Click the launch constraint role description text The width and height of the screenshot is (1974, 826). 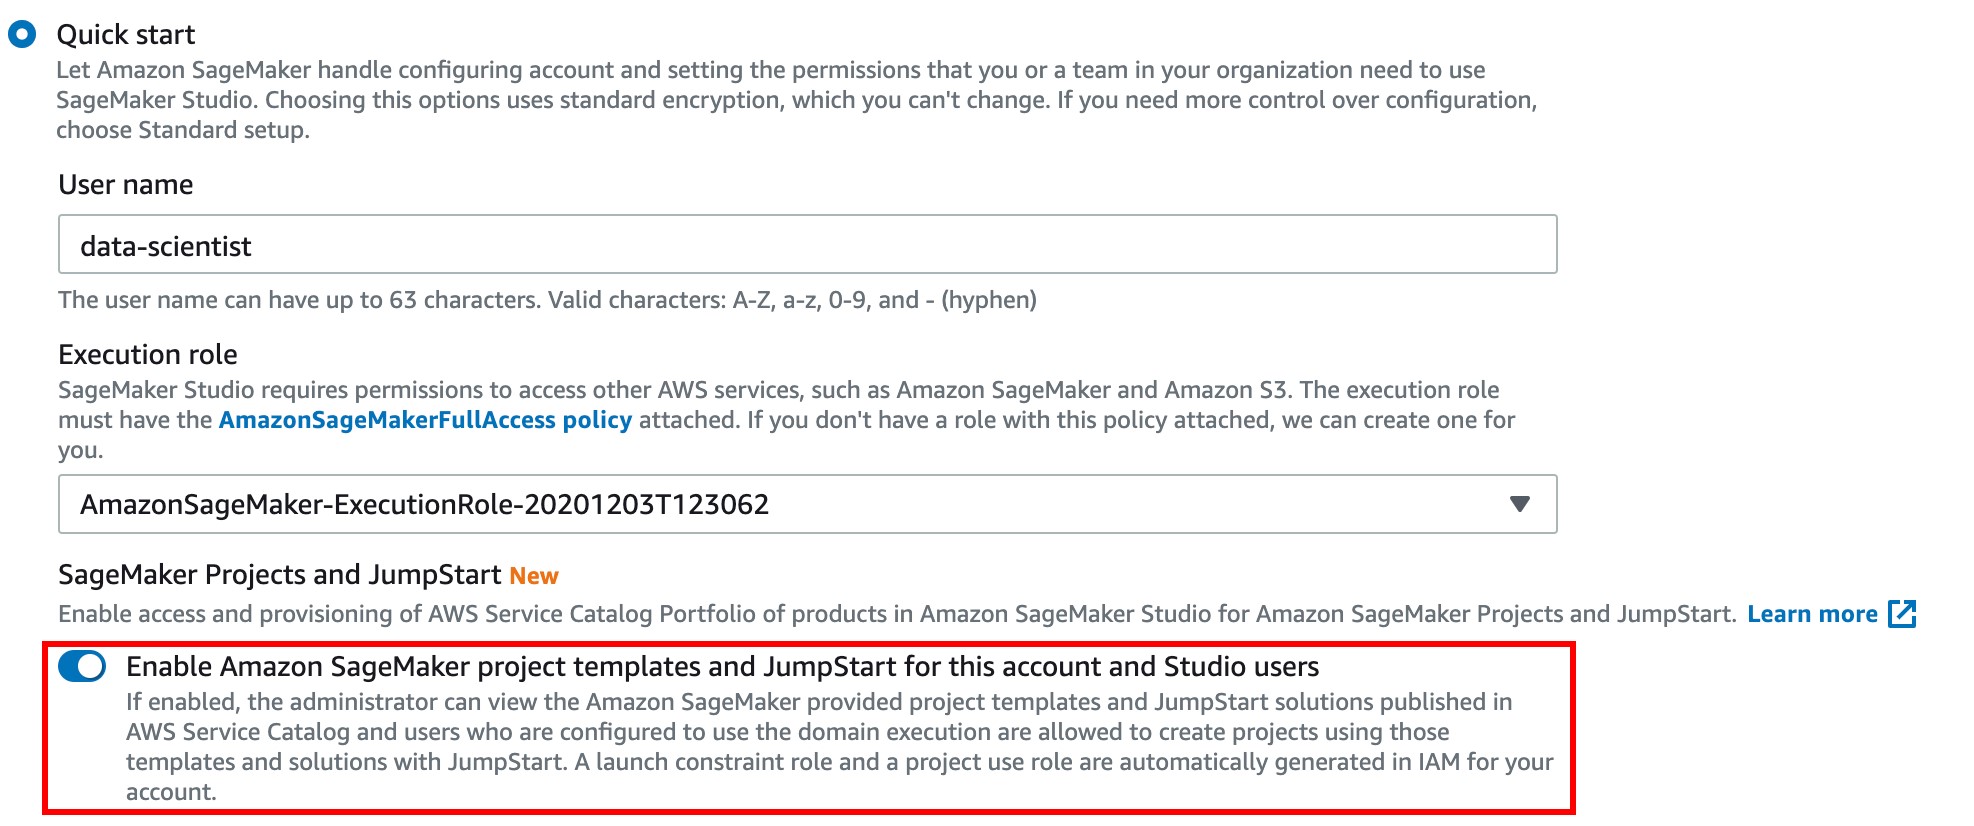click(x=839, y=747)
